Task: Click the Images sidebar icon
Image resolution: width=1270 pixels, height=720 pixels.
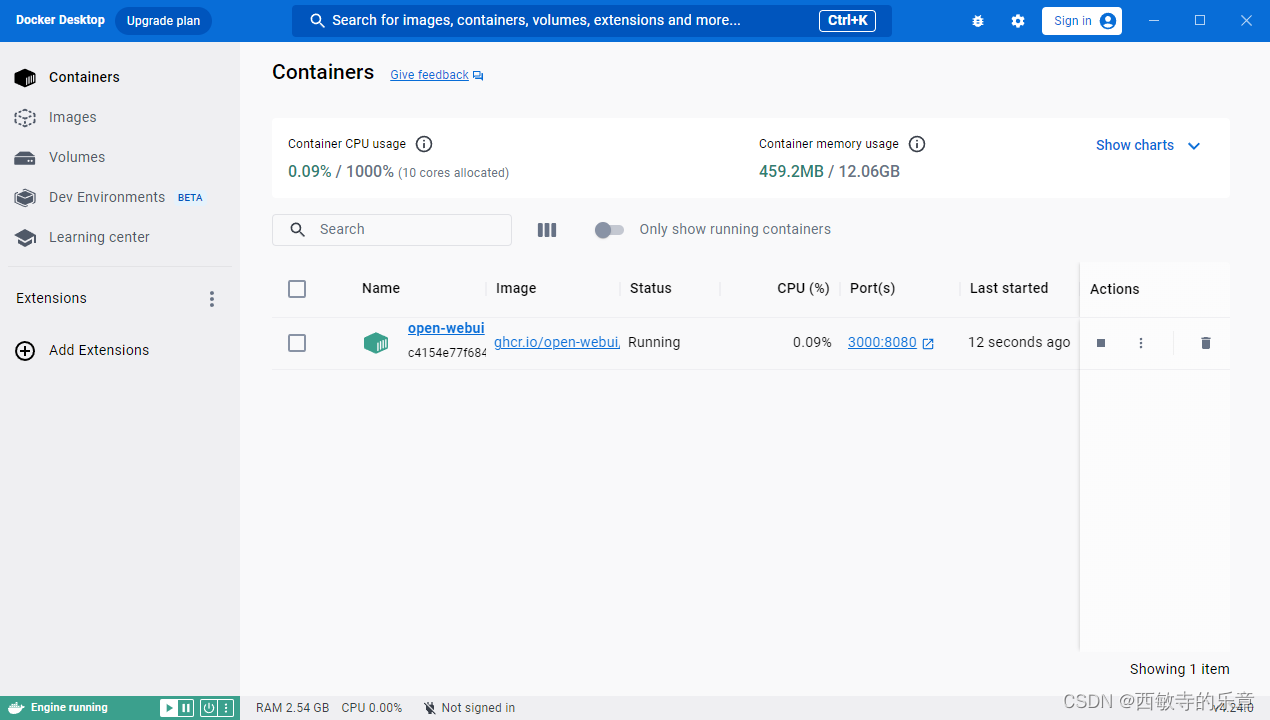Action: pos(25,118)
